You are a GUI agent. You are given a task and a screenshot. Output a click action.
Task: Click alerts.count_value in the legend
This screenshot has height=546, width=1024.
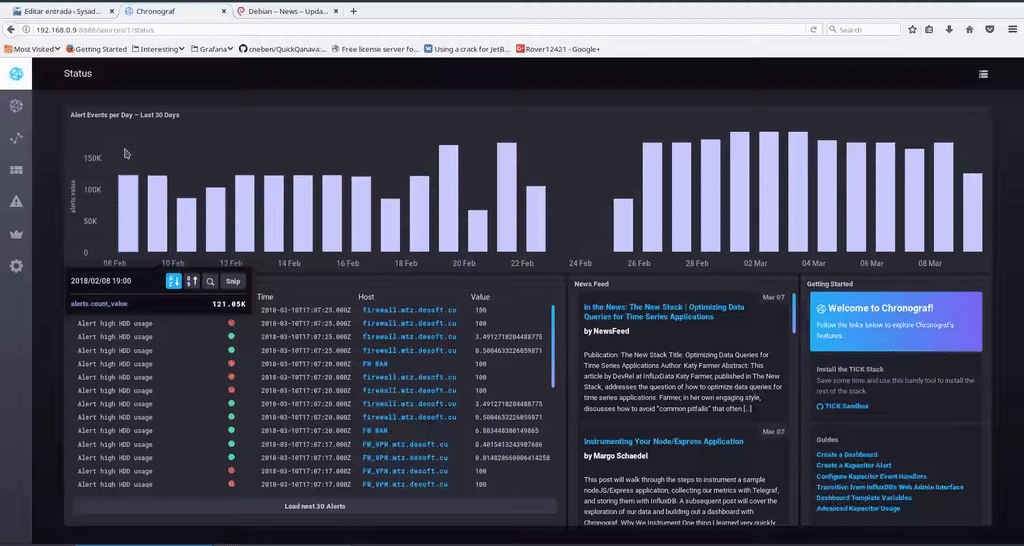point(99,304)
